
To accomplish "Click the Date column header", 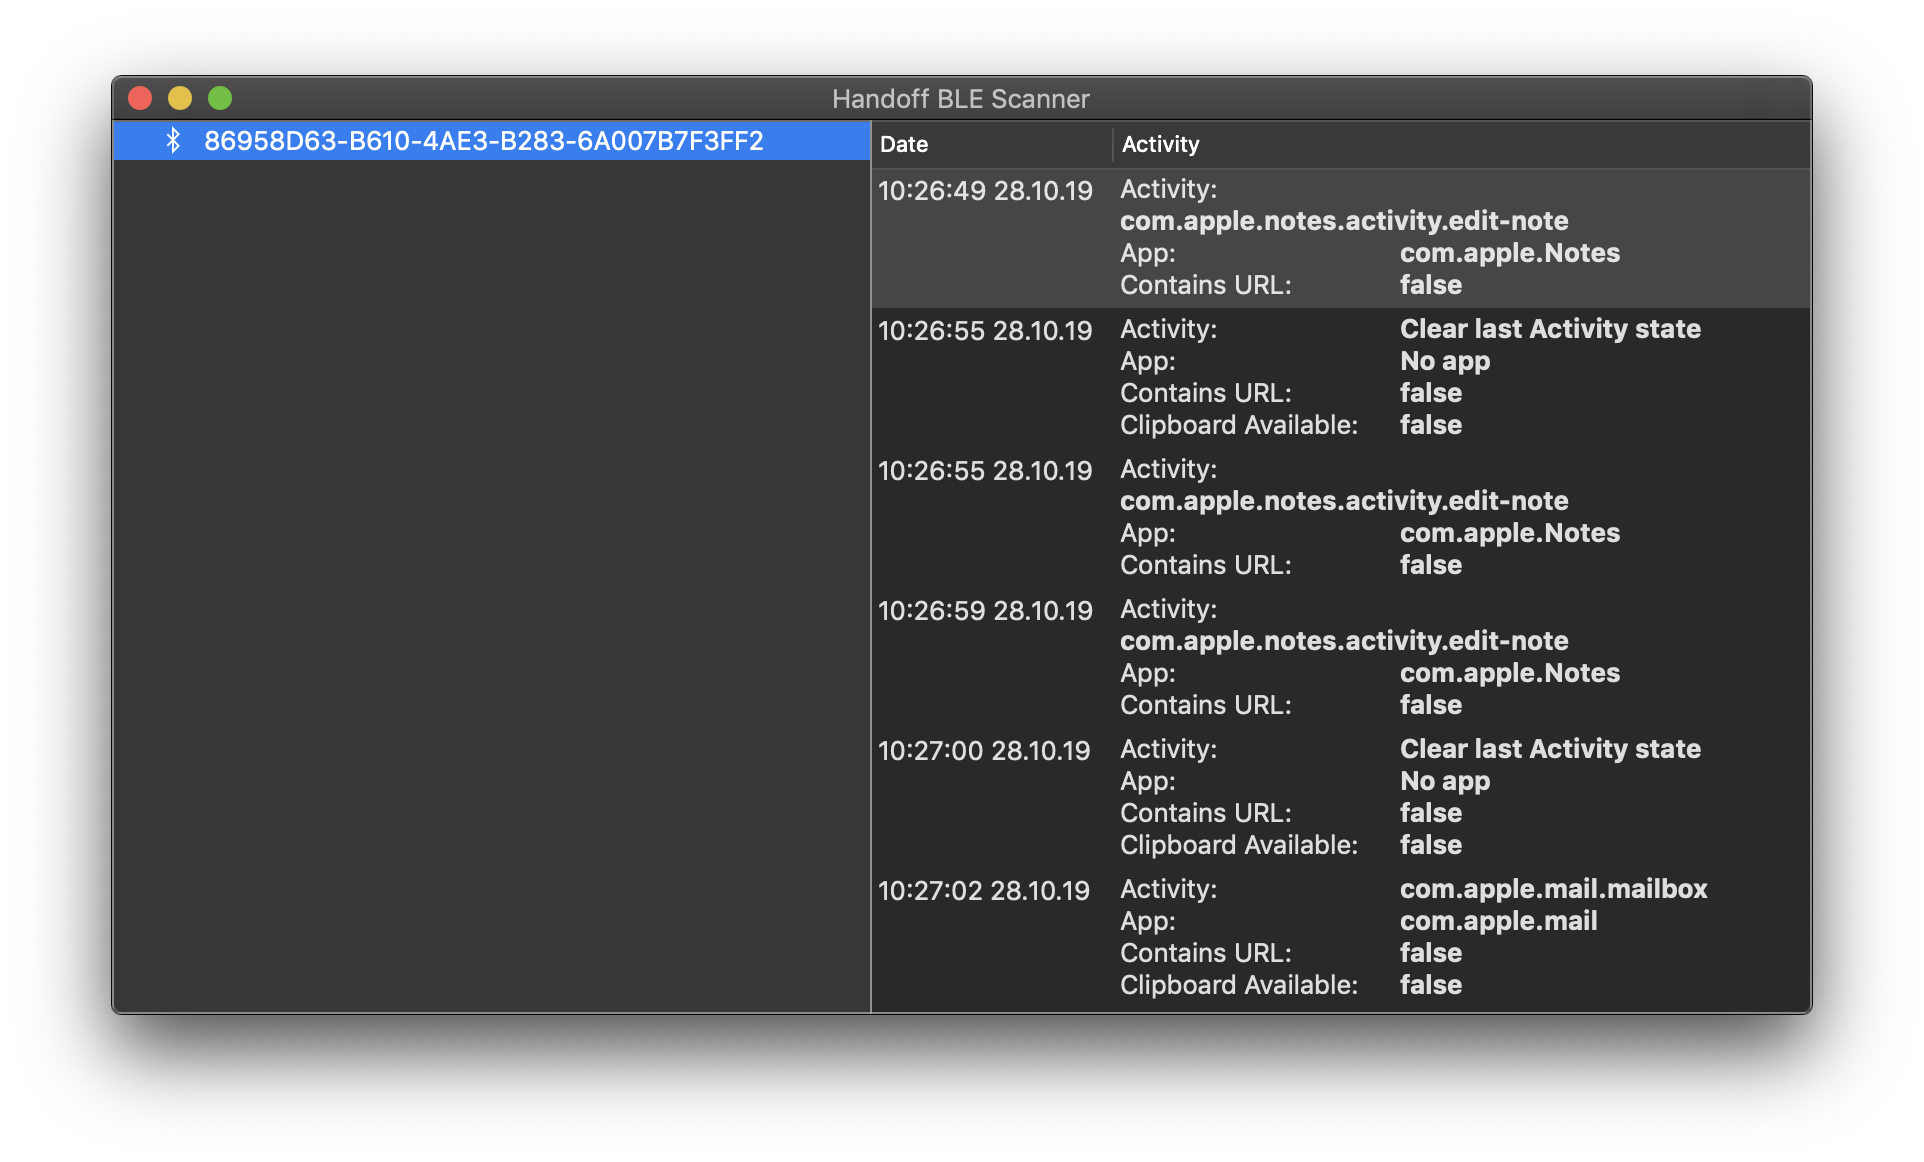I will tap(904, 144).
